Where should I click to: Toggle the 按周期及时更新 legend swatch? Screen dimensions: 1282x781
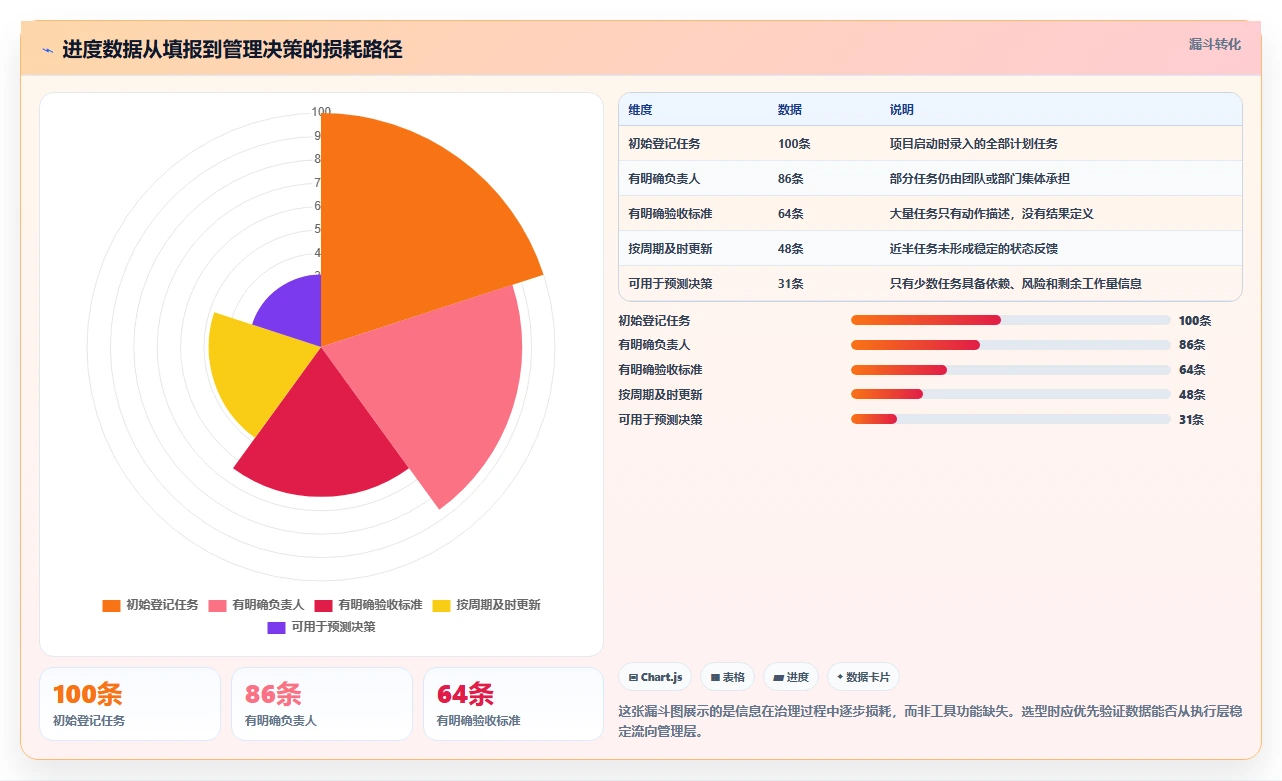441,605
